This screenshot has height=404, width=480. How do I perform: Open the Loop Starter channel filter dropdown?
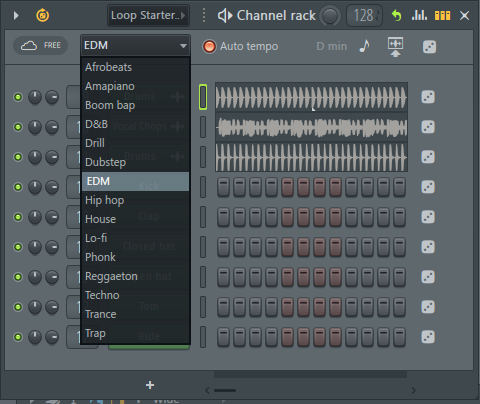point(148,15)
